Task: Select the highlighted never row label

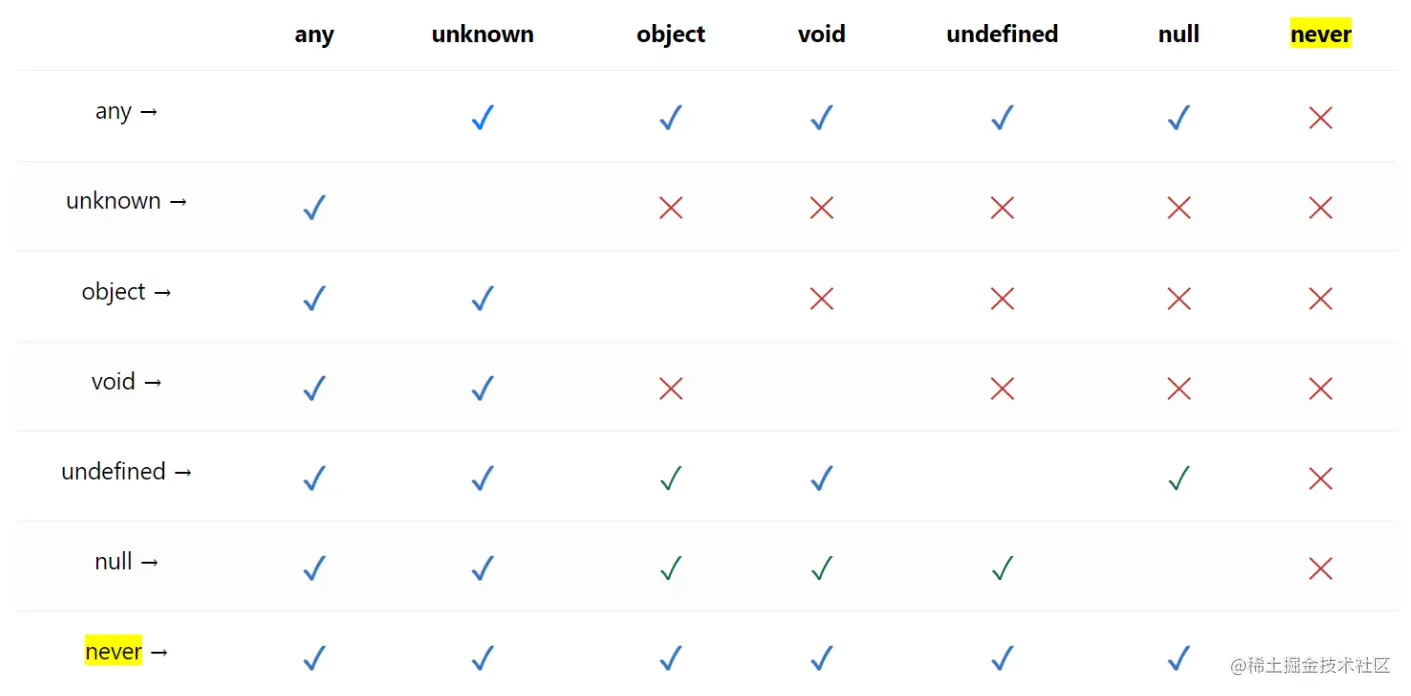Action: click(x=114, y=652)
